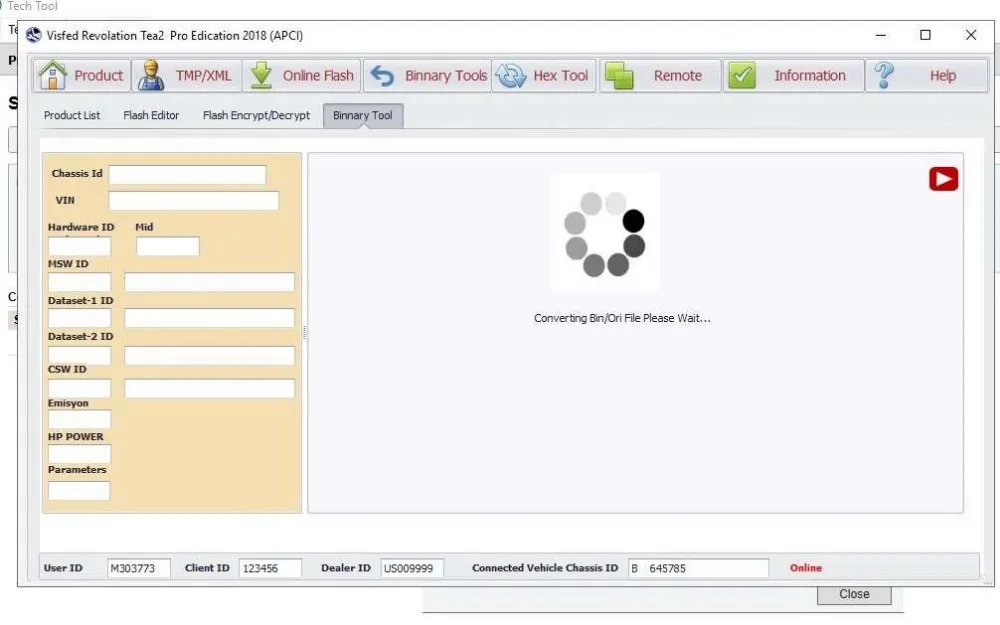This screenshot has width=1000, height=625.
Task: Click the Online Flash download arrow icon
Action: [x=261, y=75]
